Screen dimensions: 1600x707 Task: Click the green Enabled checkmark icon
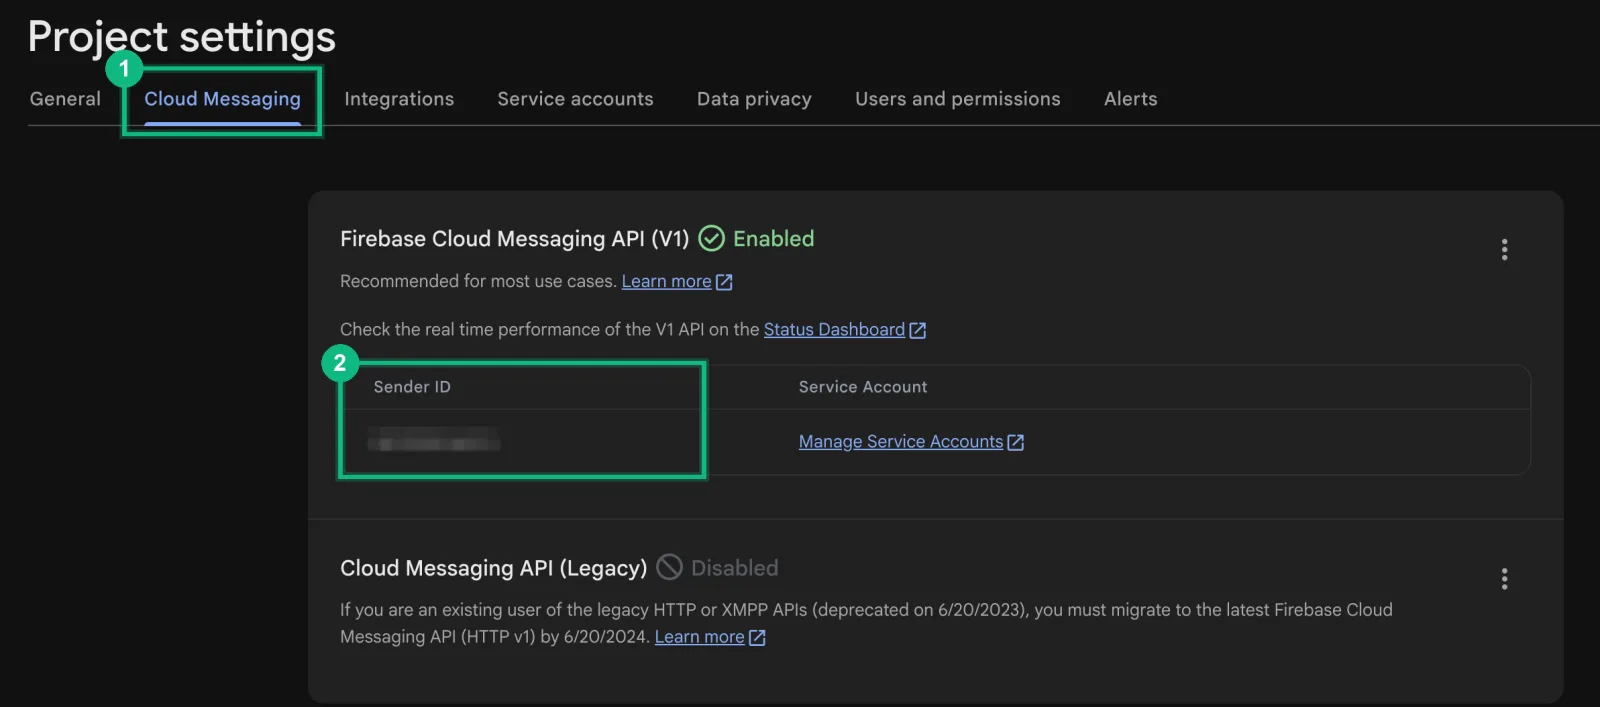coord(711,238)
